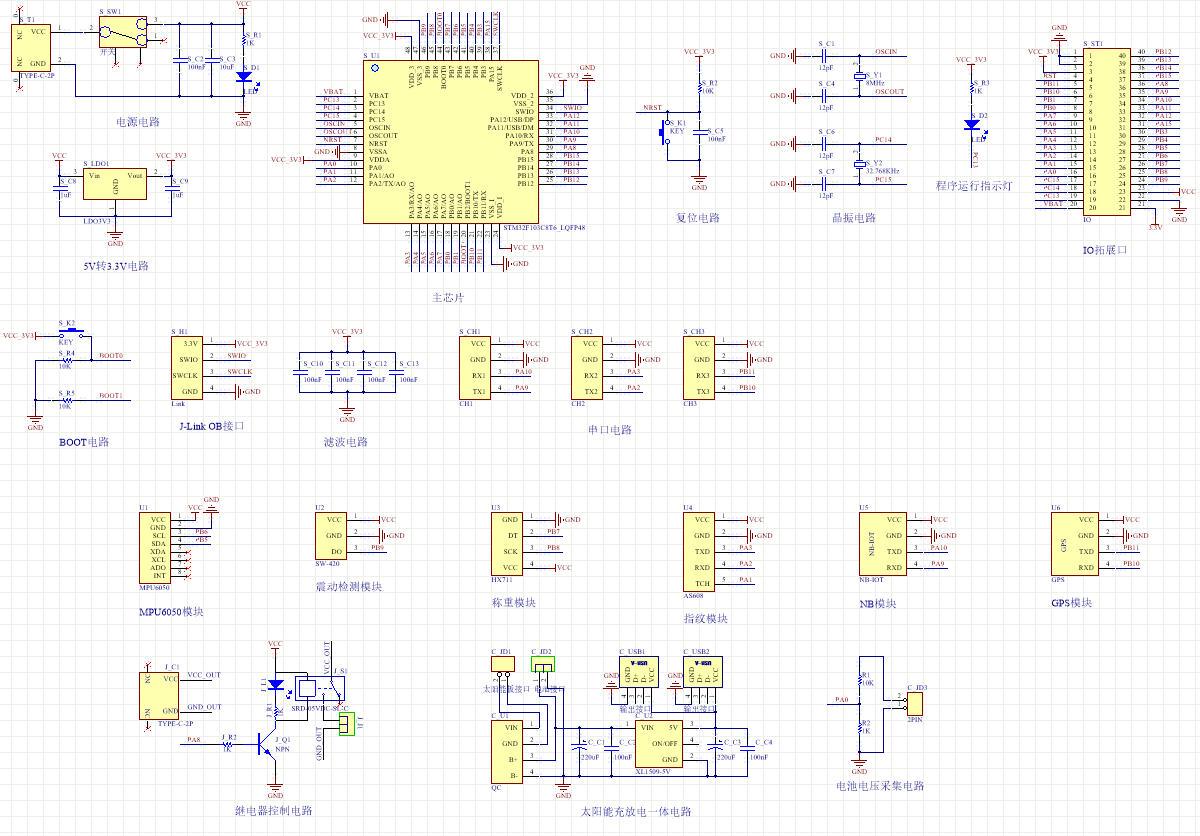This screenshot has width=1200, height=836.
Task: Click the QC charger block C_U1
Action: [505, 751]
